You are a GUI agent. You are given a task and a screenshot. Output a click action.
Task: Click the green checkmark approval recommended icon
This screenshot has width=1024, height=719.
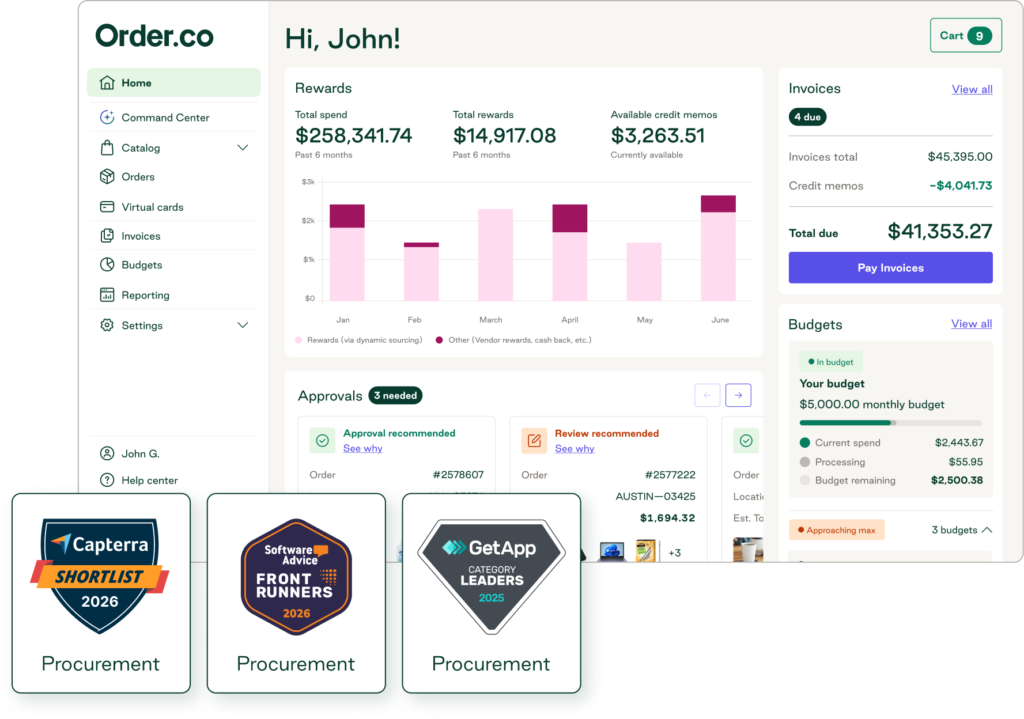[x=322, y=441]
